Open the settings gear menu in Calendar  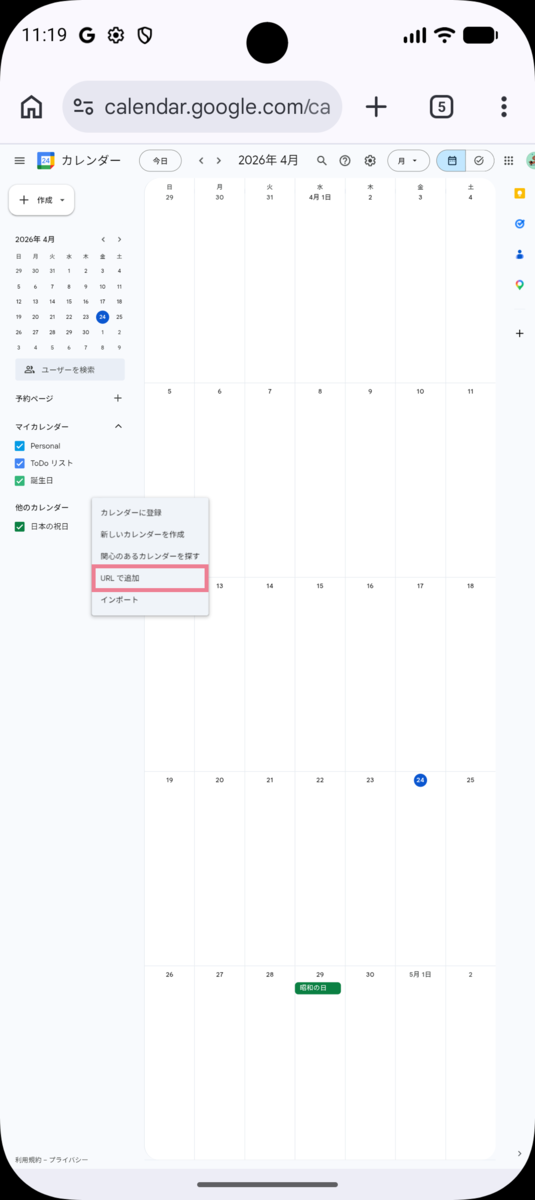(370, 160)
